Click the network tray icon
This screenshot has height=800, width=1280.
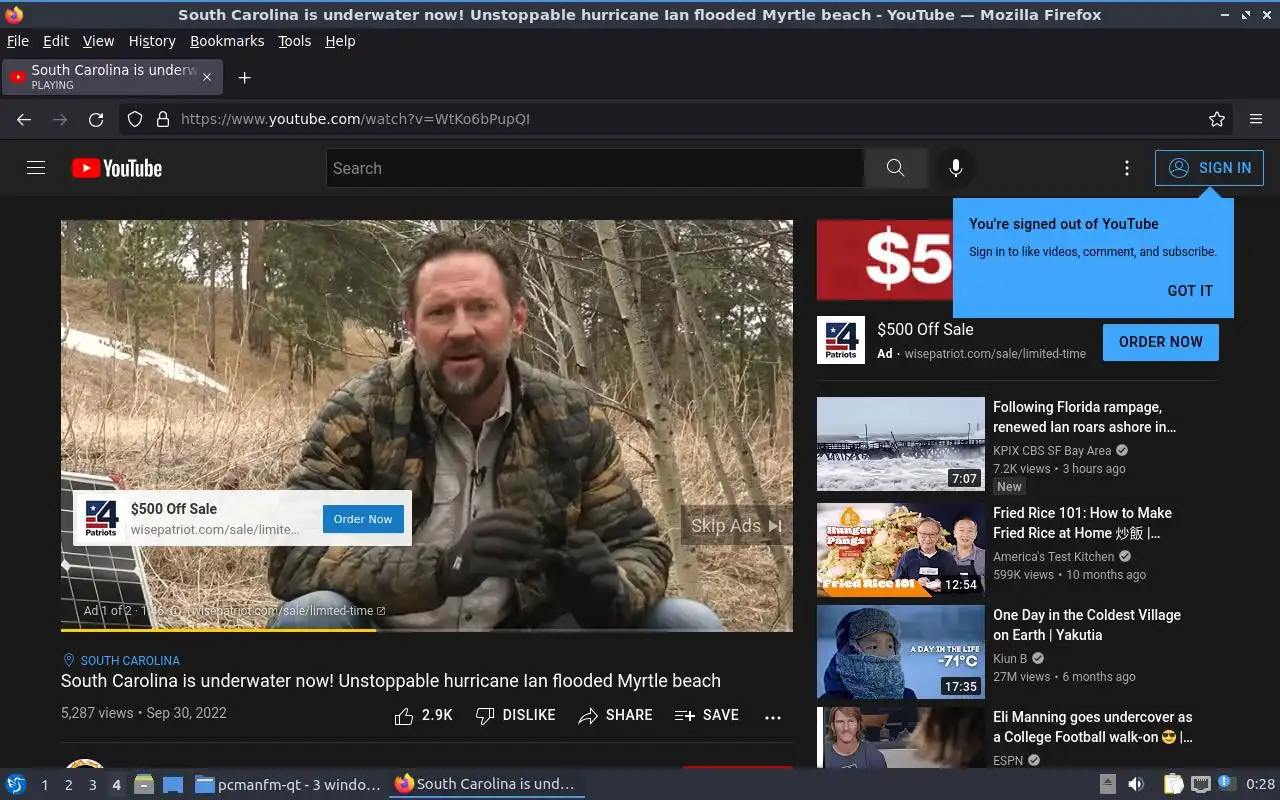pos(1201,784)
